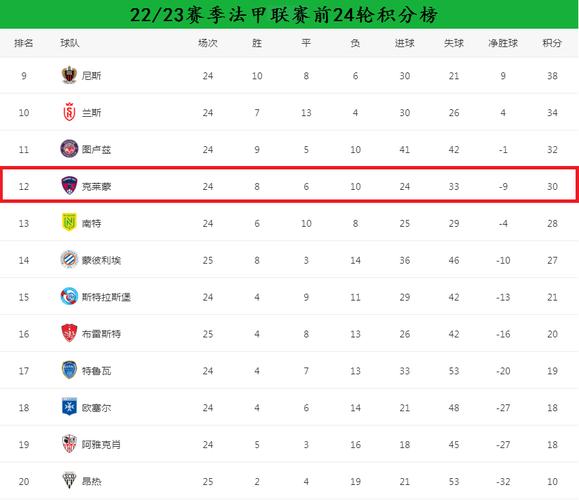Screen dimensions: 579x500
Task: Click the Reims (兰斯) club logo
Action: click(69, 112)
